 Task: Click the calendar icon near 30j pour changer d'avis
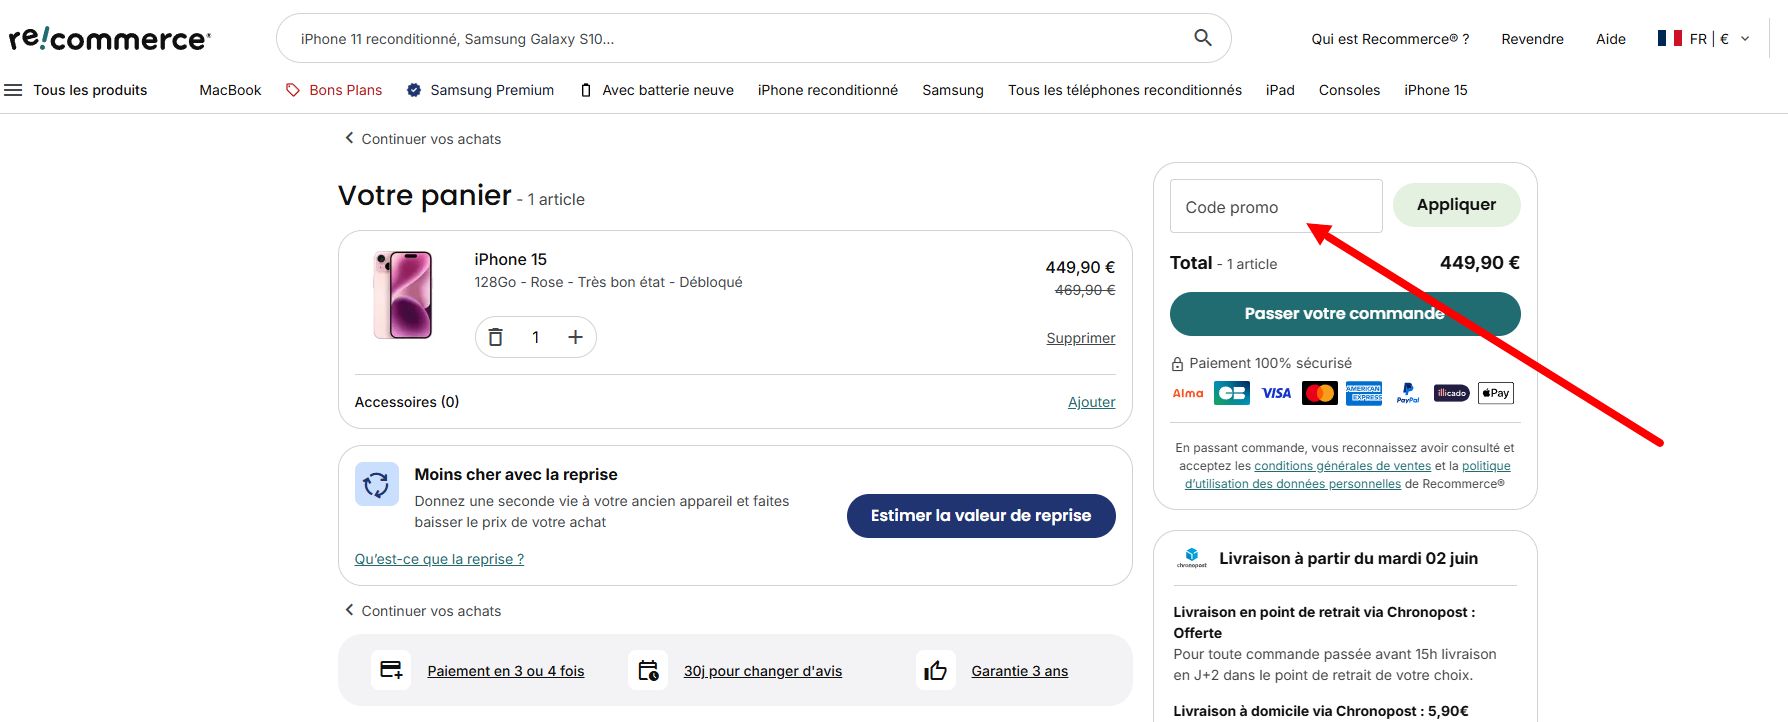(x=648, y=670)
